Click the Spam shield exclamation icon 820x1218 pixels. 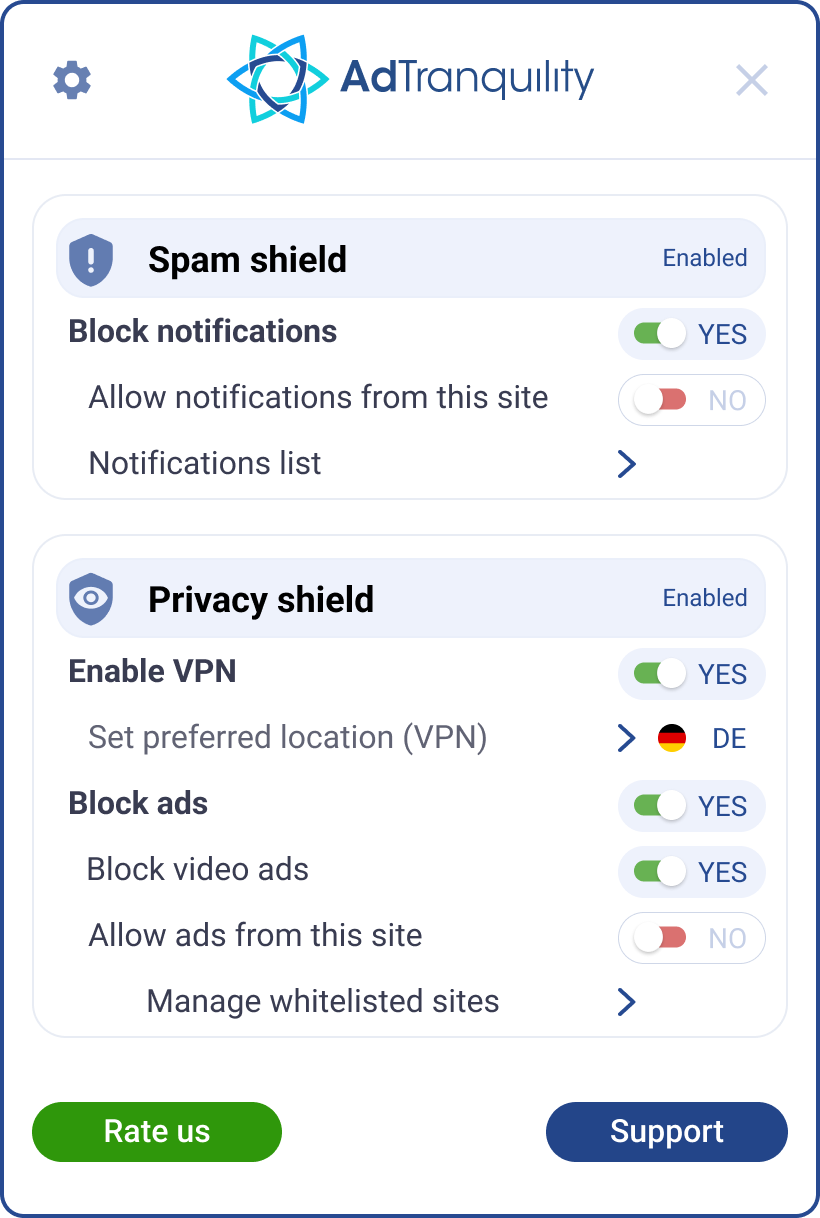(x=91, y=260)
